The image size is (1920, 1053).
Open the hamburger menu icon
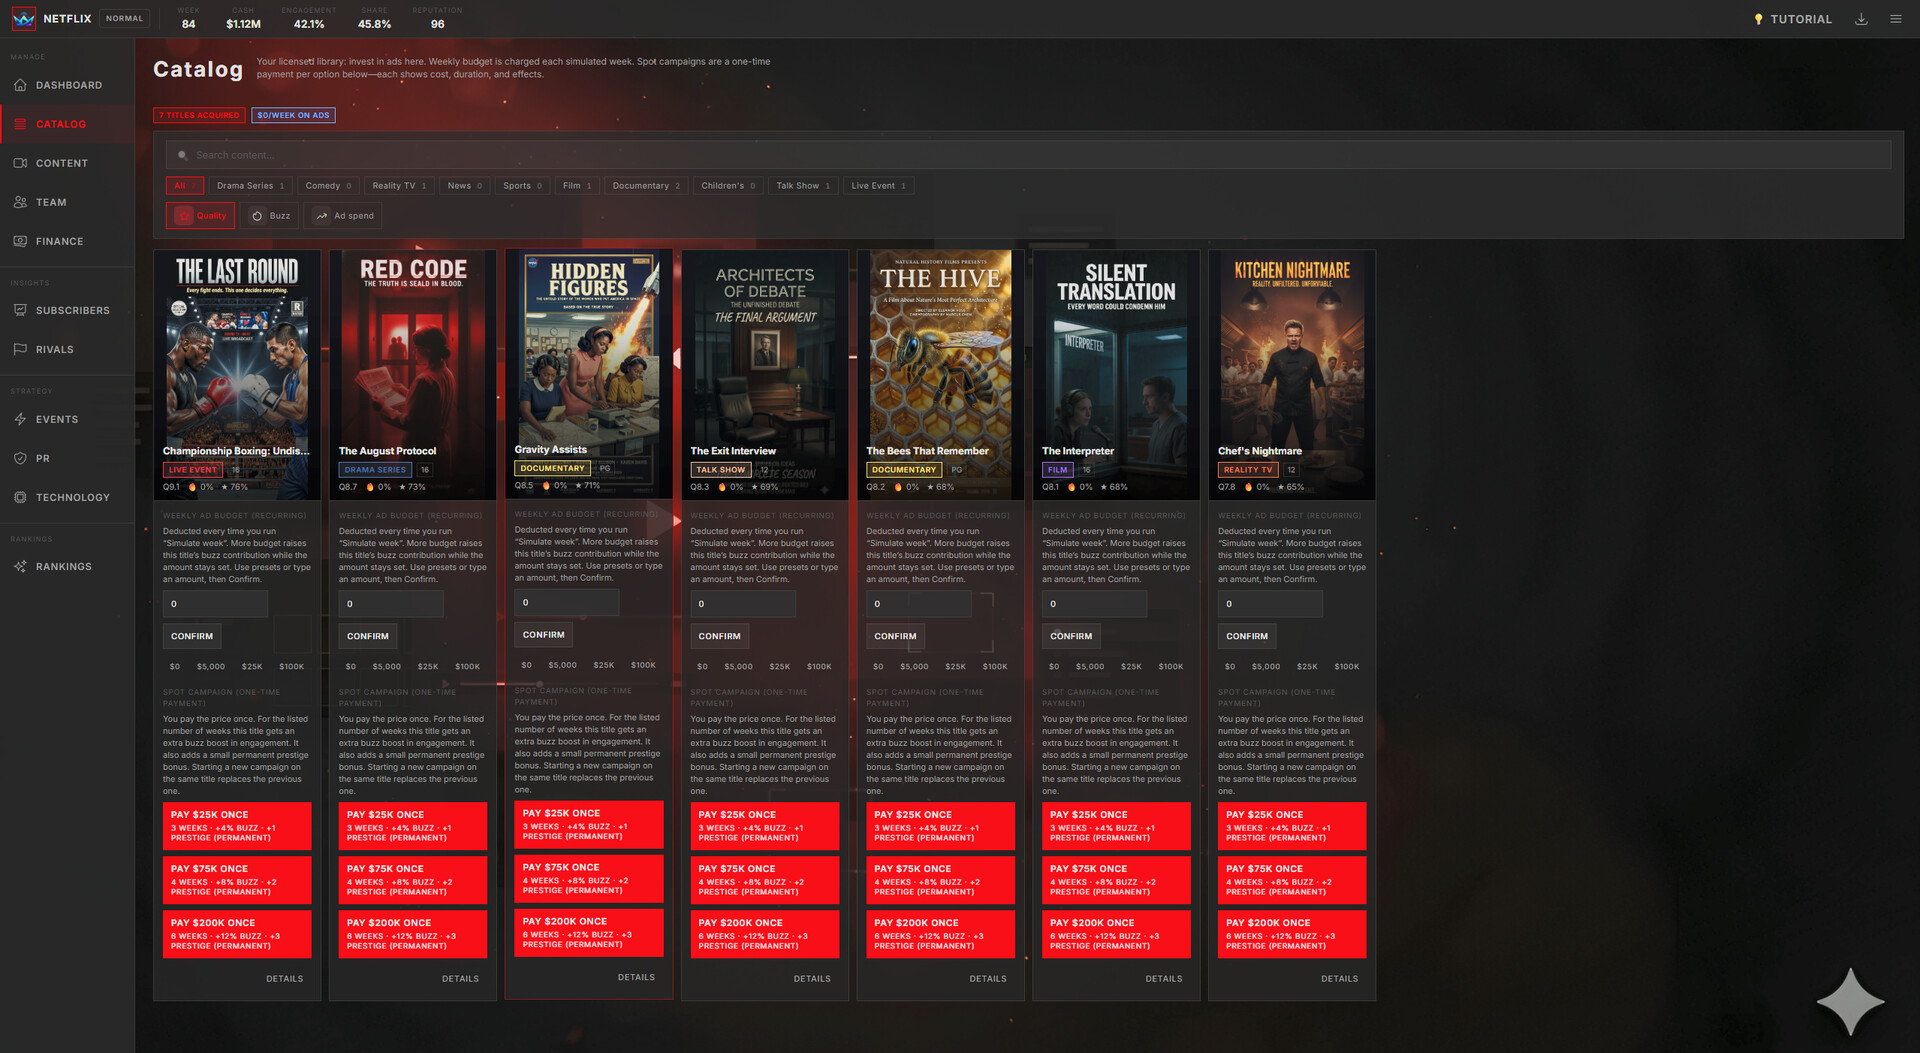[x=1895, y=19]
